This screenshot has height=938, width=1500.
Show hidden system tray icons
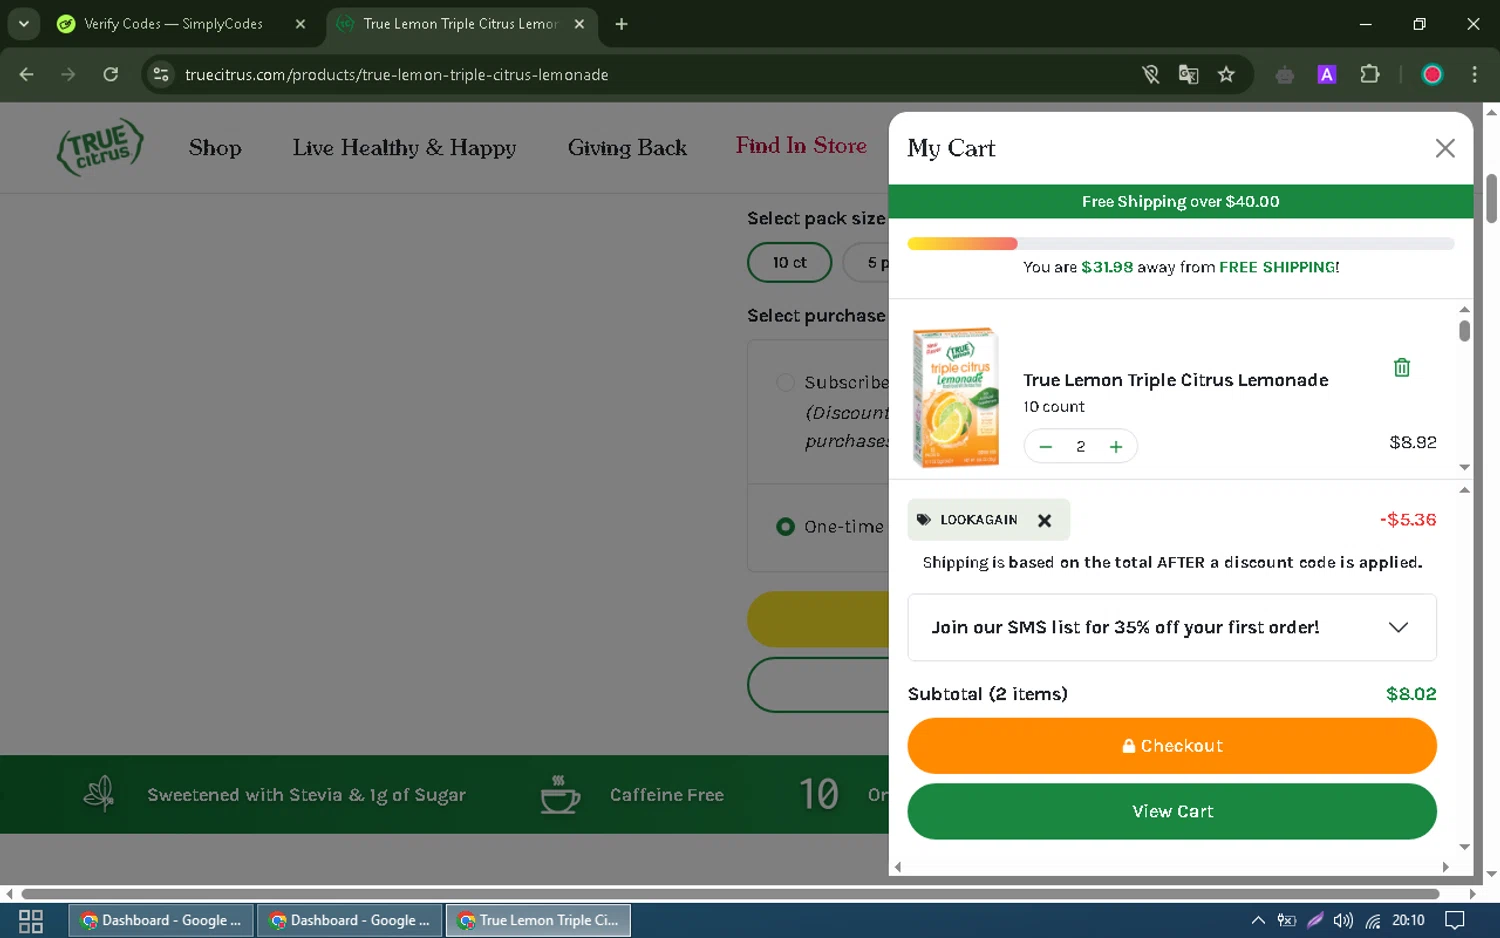(x=1258, y=921)
